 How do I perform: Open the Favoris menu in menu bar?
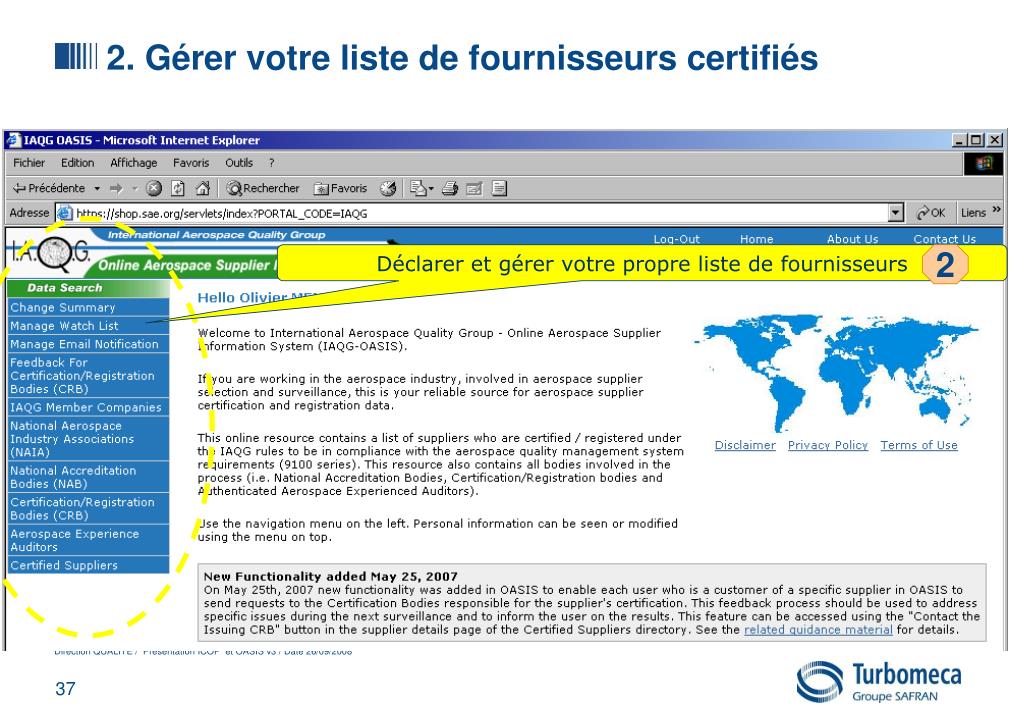(x=191, y=163)
